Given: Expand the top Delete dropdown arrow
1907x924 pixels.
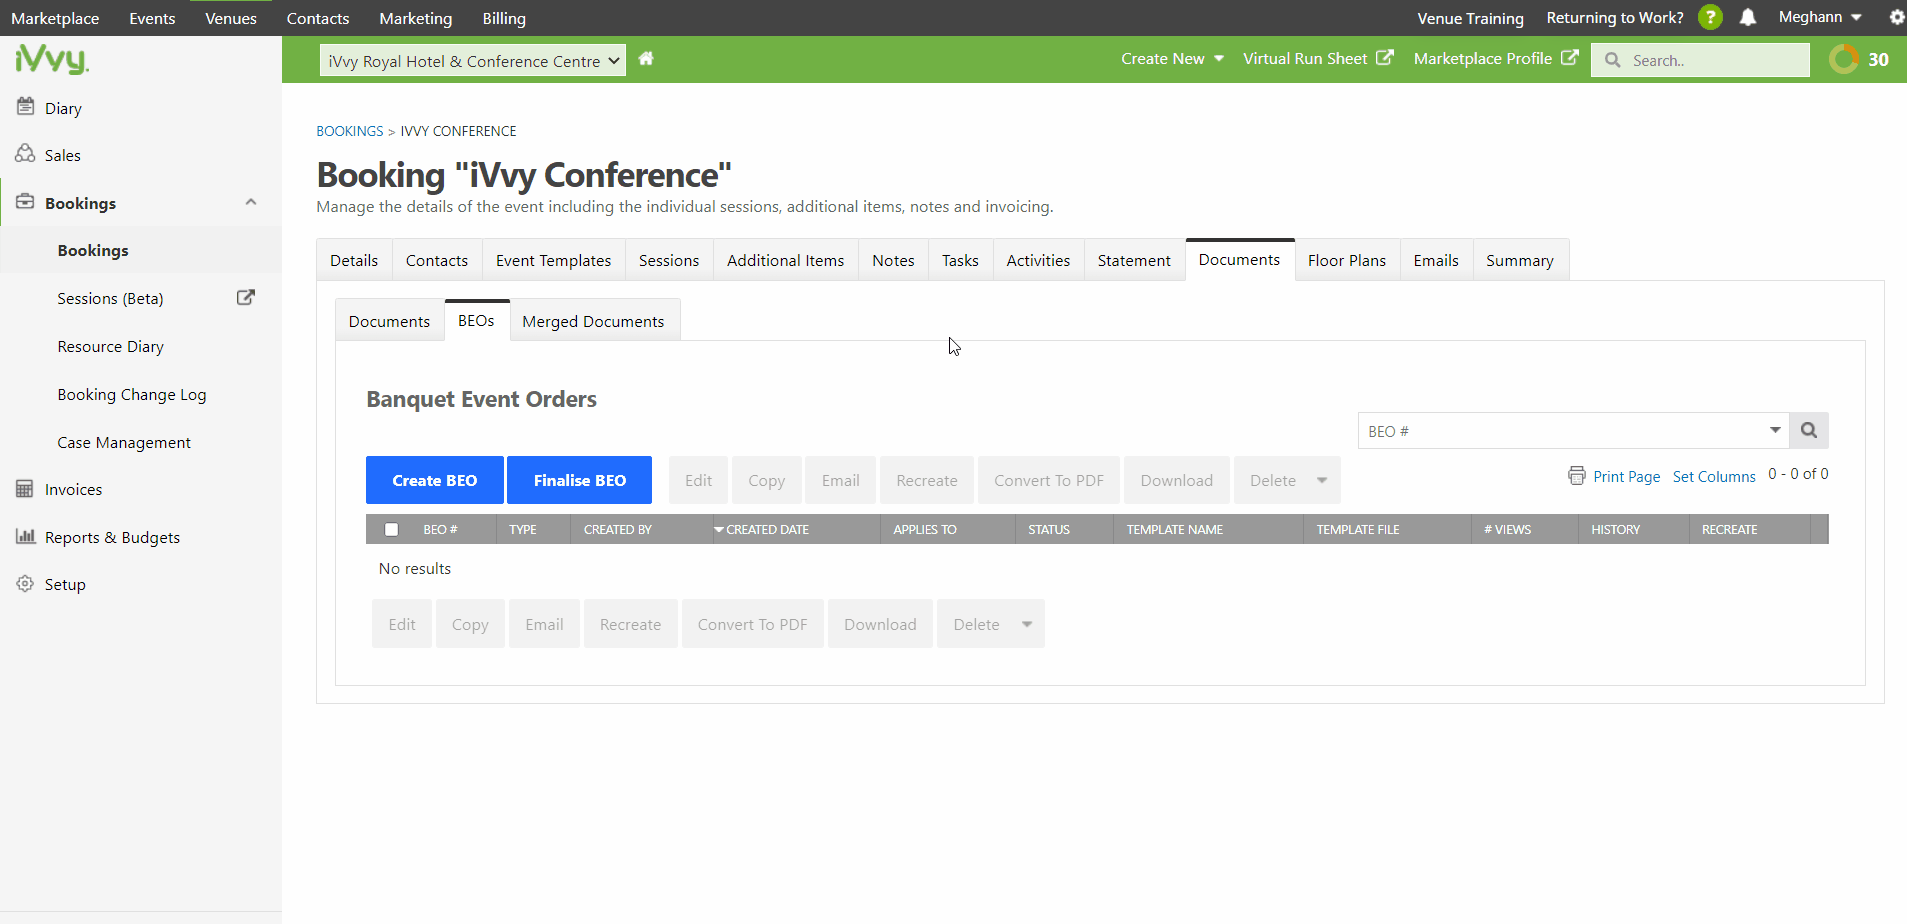Looking at the screenshot, I should (1322, 480).
